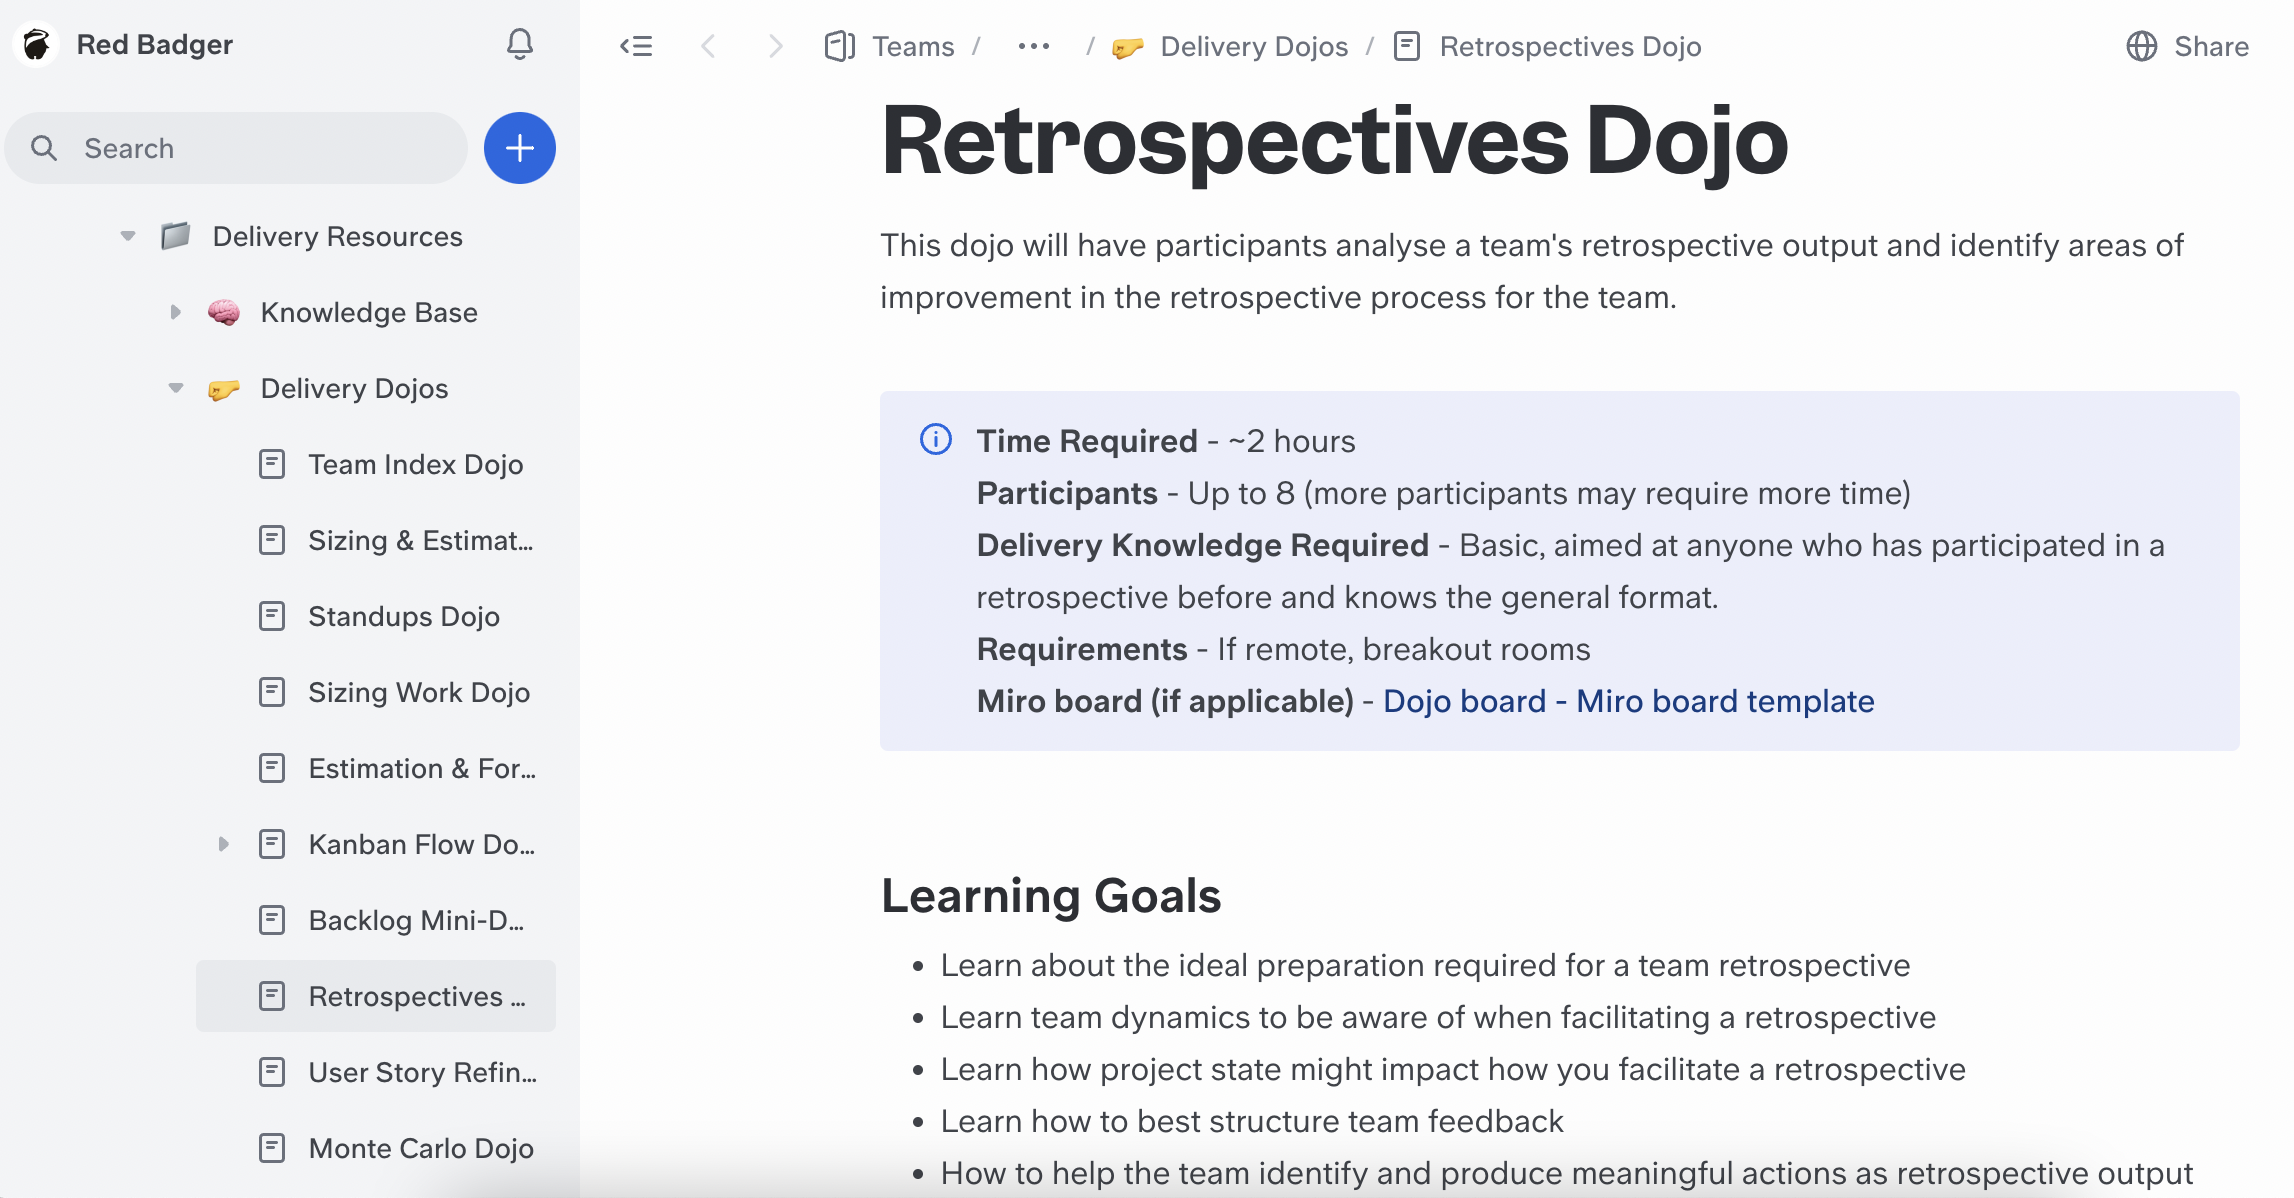Click the Backlog Mini-D... page icon

pos(272,920)
